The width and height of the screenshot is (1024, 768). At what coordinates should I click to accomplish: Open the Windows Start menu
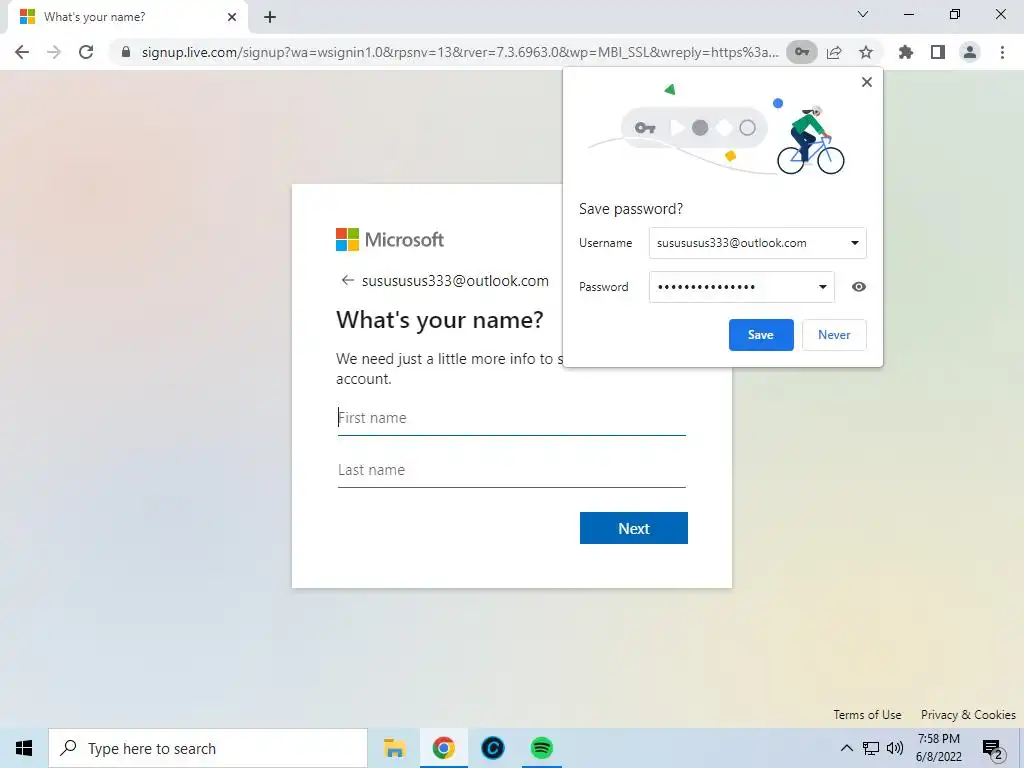point(24,748)
